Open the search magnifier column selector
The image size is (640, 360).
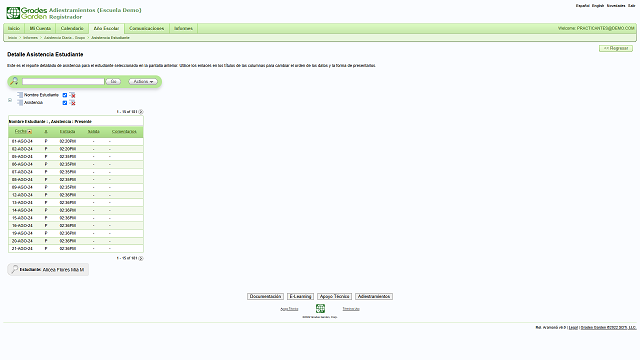pyautogui.click(x=14, y=81)
